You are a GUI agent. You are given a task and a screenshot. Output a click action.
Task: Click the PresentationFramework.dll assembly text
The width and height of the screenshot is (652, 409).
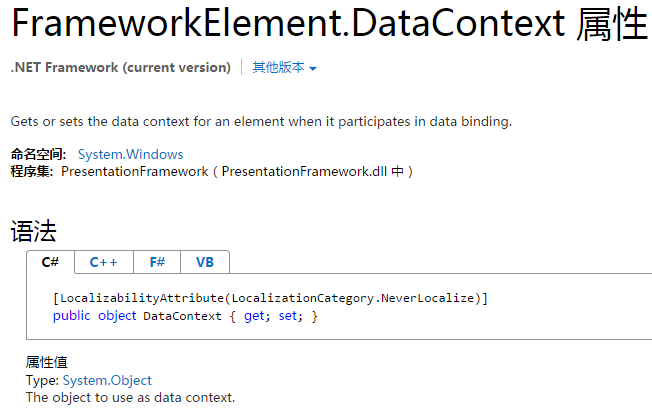point(304,171)
